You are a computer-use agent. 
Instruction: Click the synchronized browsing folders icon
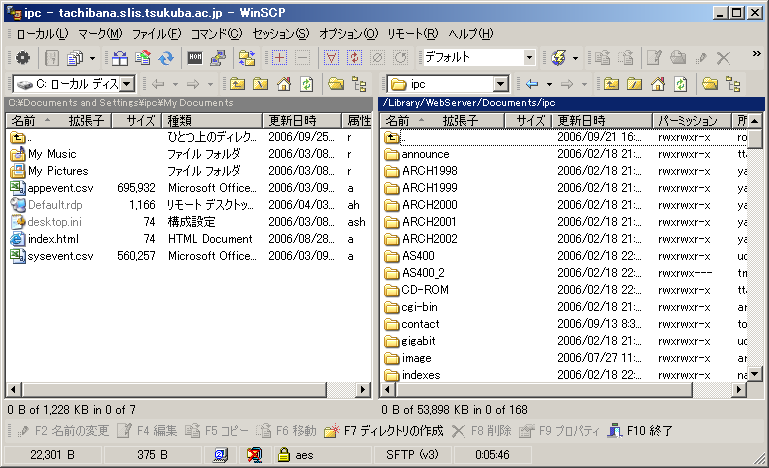[247, 58]
